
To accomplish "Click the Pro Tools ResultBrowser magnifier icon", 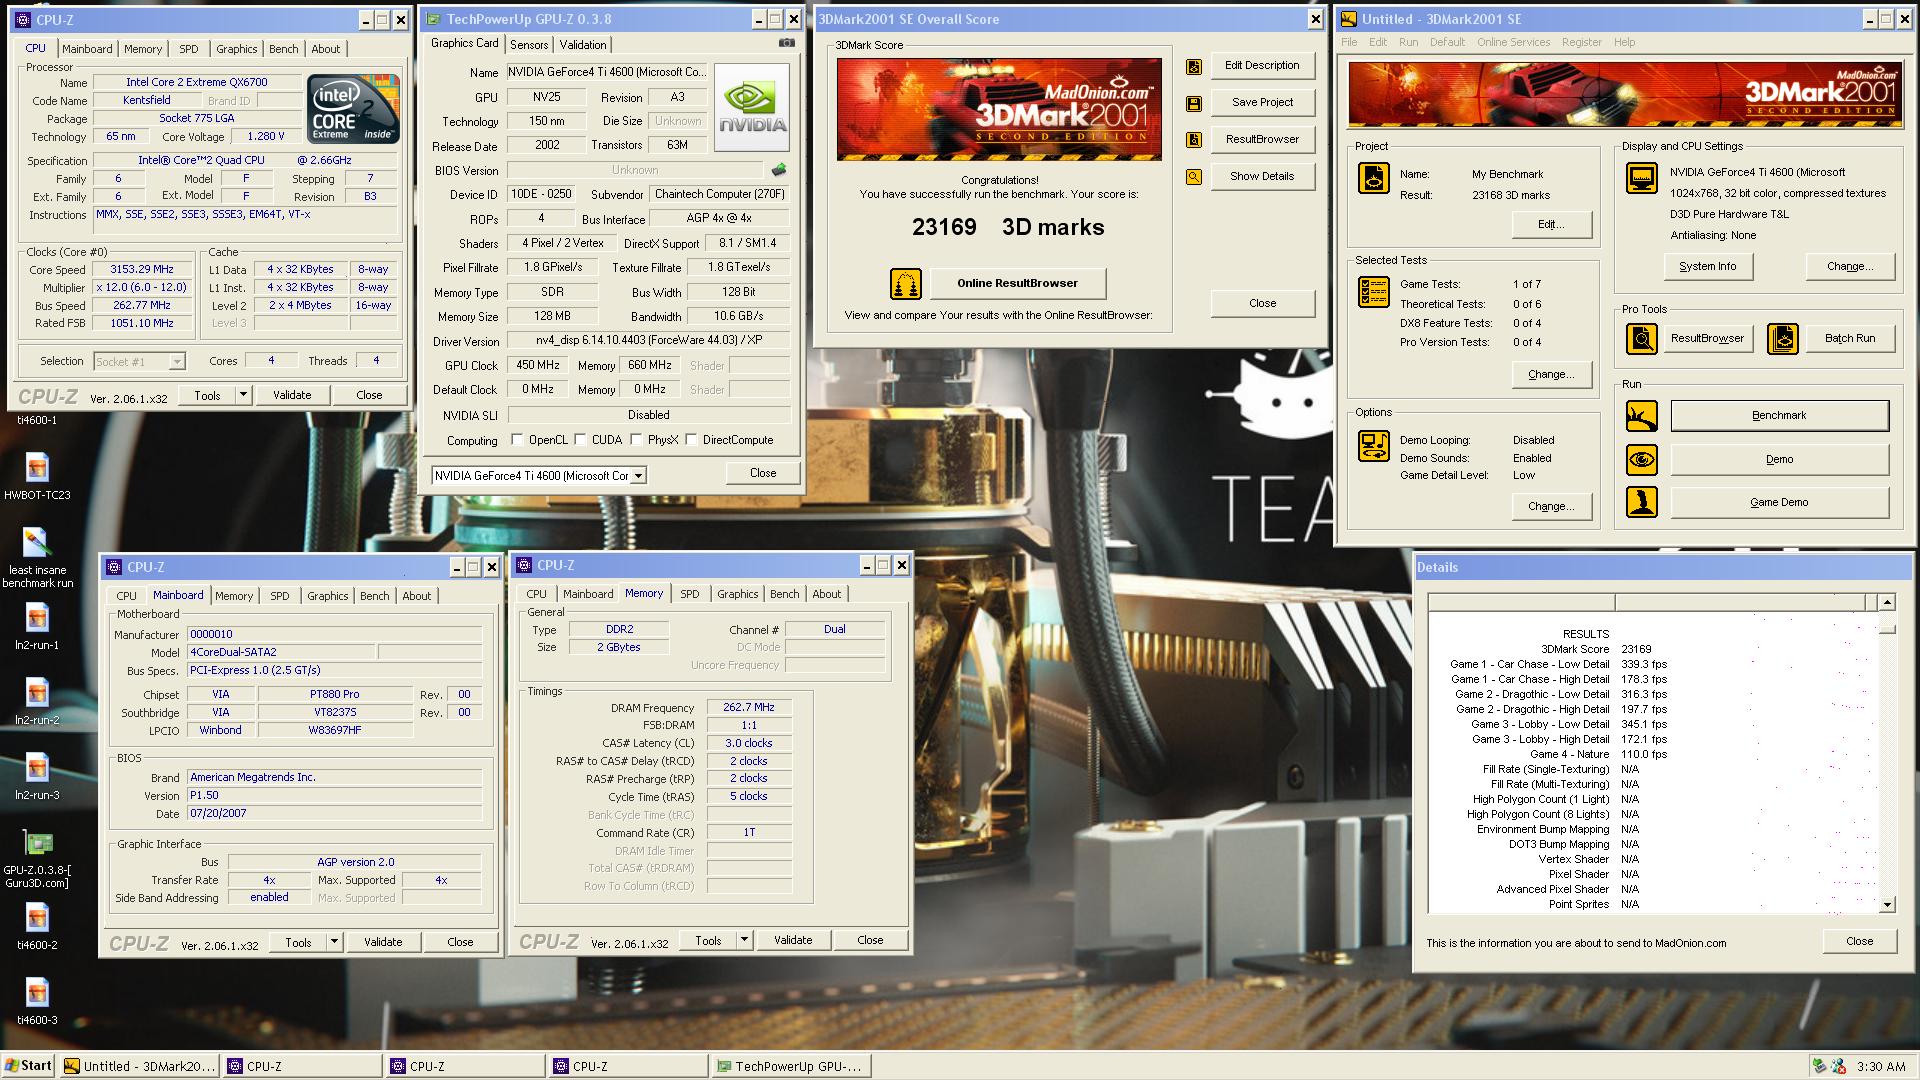I will tap(1641, 339).
